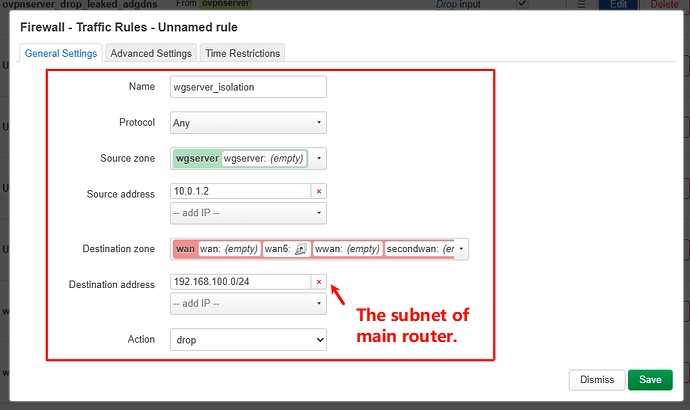The height and width of the screenshot is (410, 690).
Task: Click the Name field containing wgserver_isolation
Action: pyautogui.click(x=249, y=87)
